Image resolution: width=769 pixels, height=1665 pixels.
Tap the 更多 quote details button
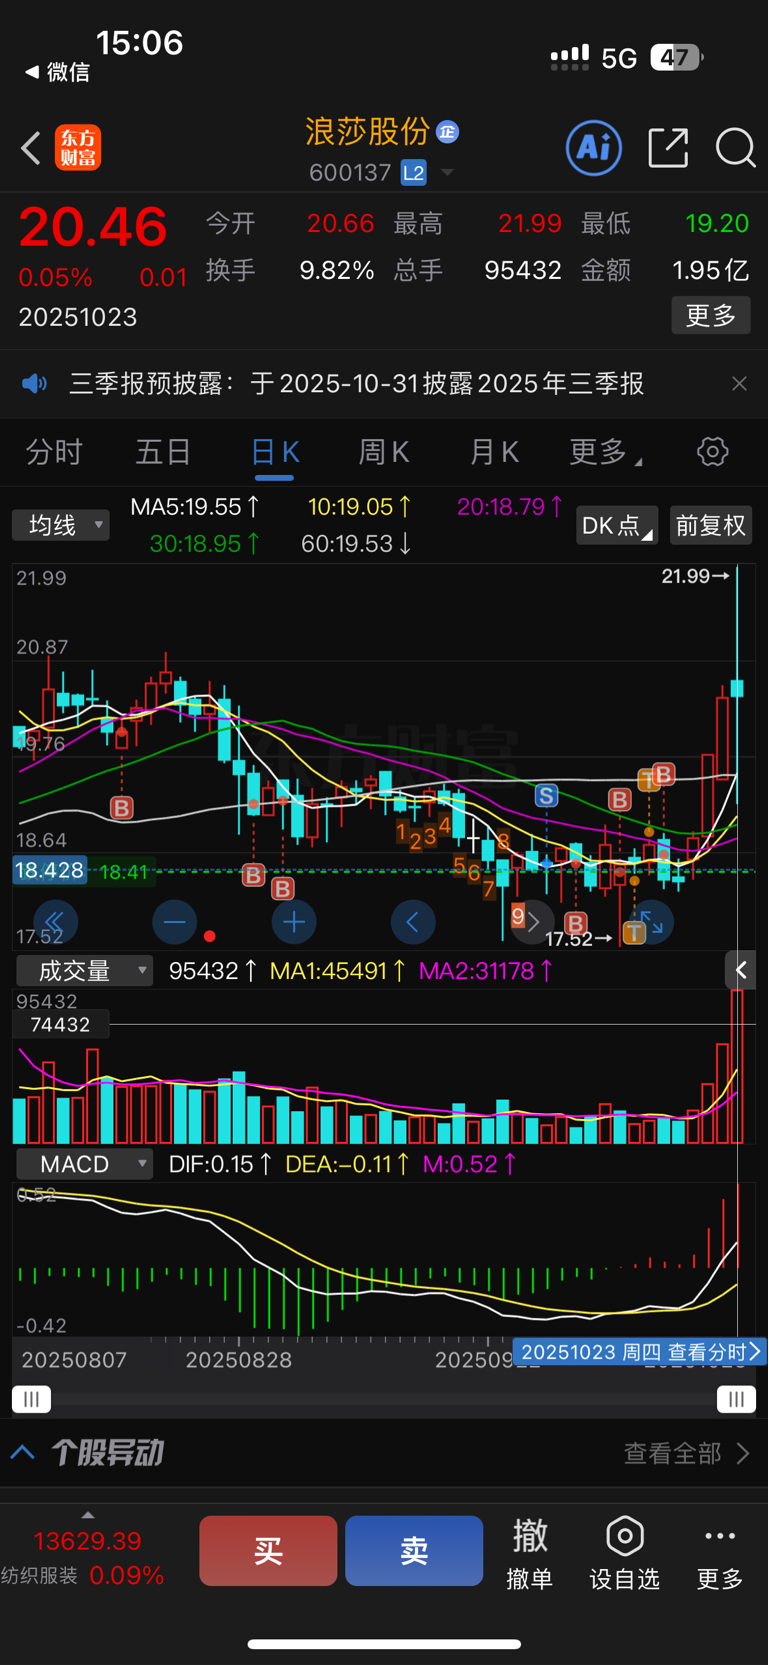click(711, 316)
